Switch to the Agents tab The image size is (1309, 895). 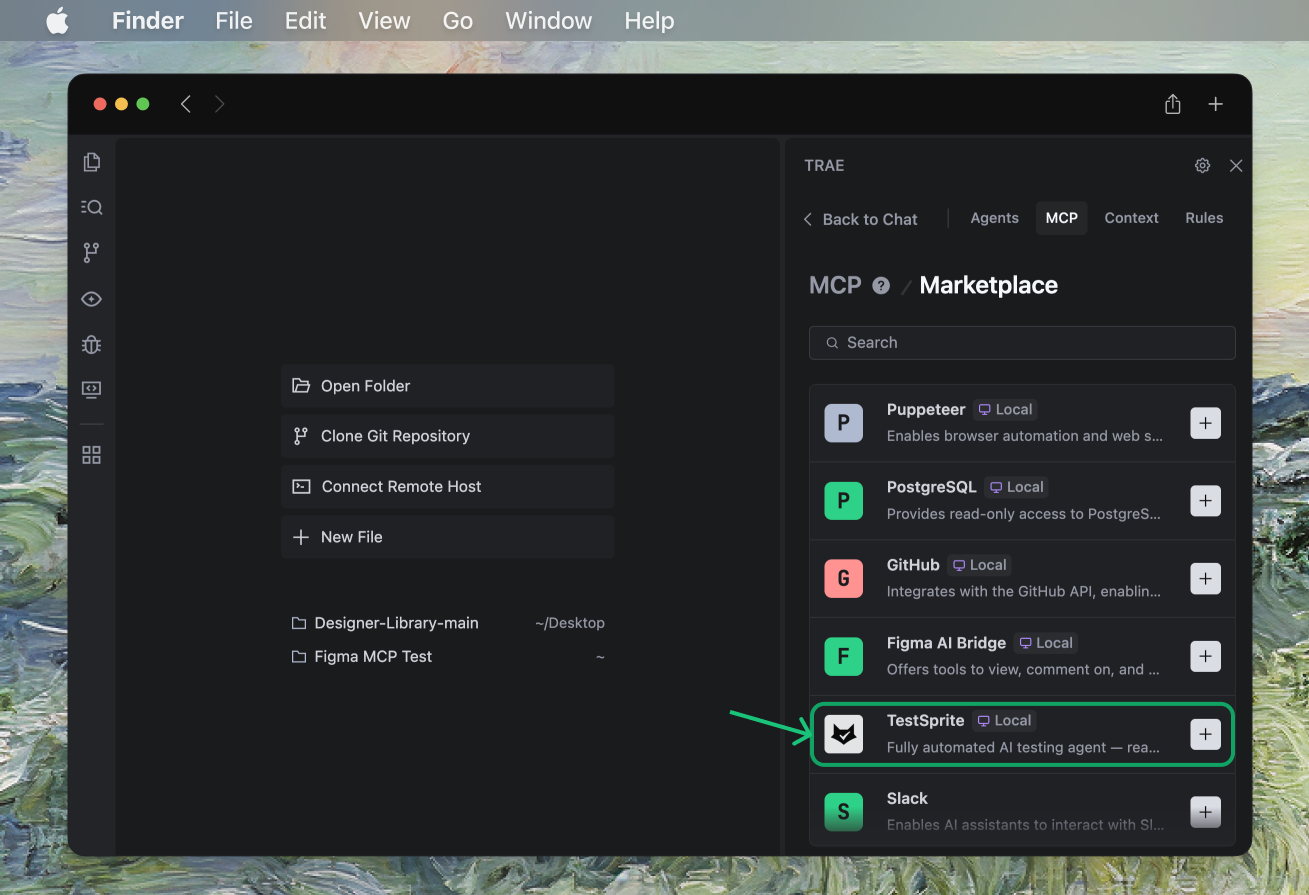click(995, 218)
